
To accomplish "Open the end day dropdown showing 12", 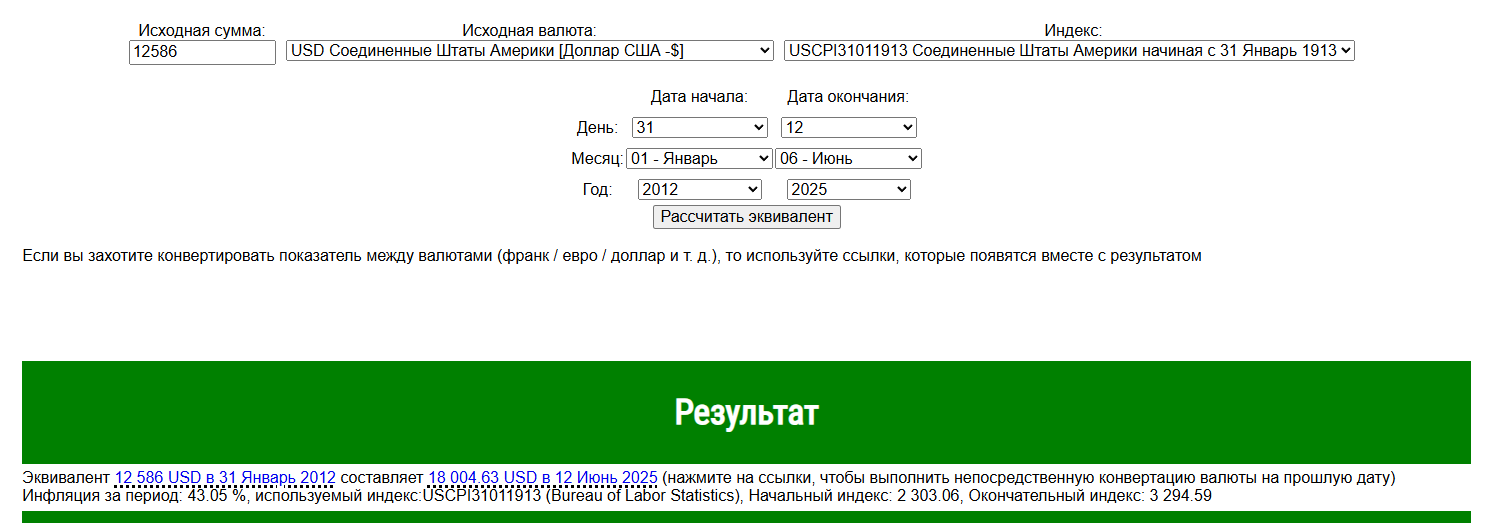I will (849, 127).
